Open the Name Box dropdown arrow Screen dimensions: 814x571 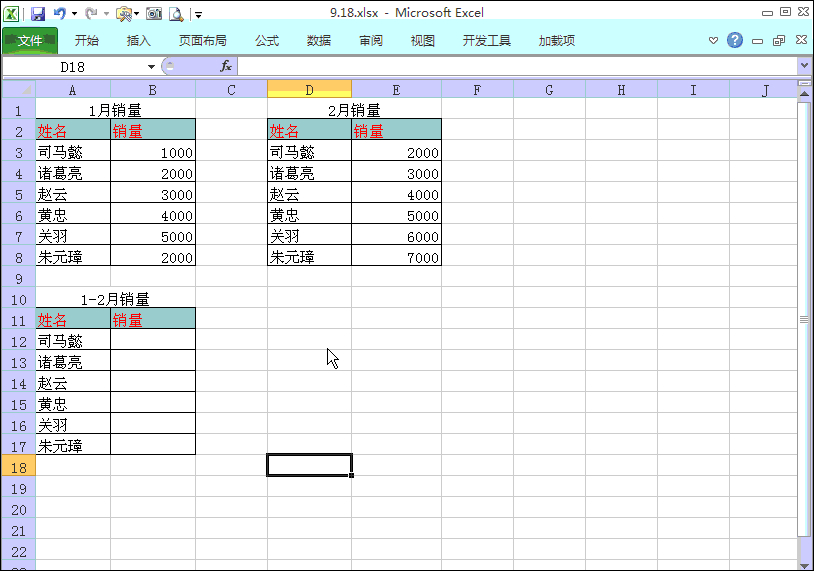coord(151,66)
